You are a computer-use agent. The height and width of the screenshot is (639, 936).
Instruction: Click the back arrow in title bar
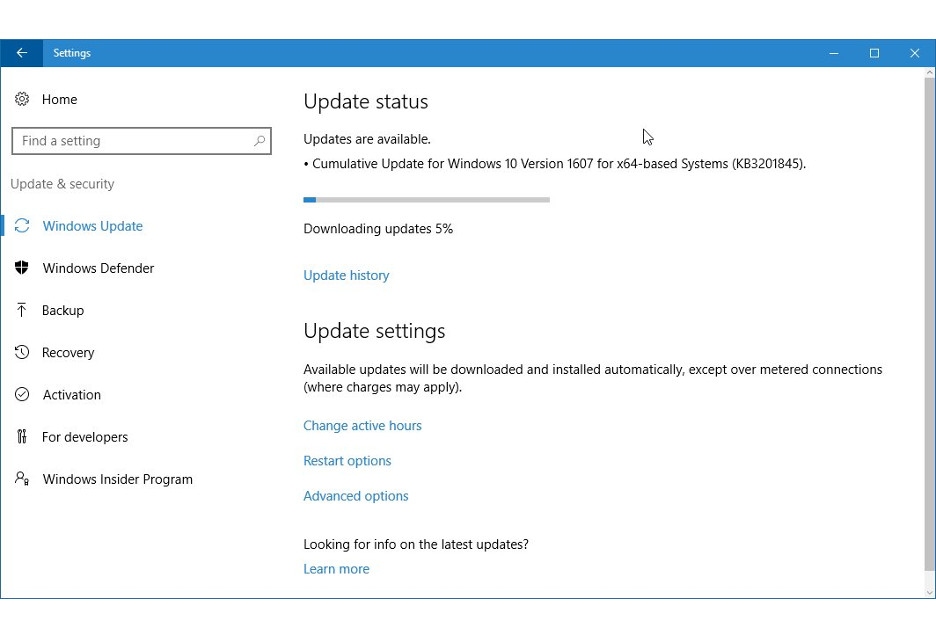tap(21, 53)
